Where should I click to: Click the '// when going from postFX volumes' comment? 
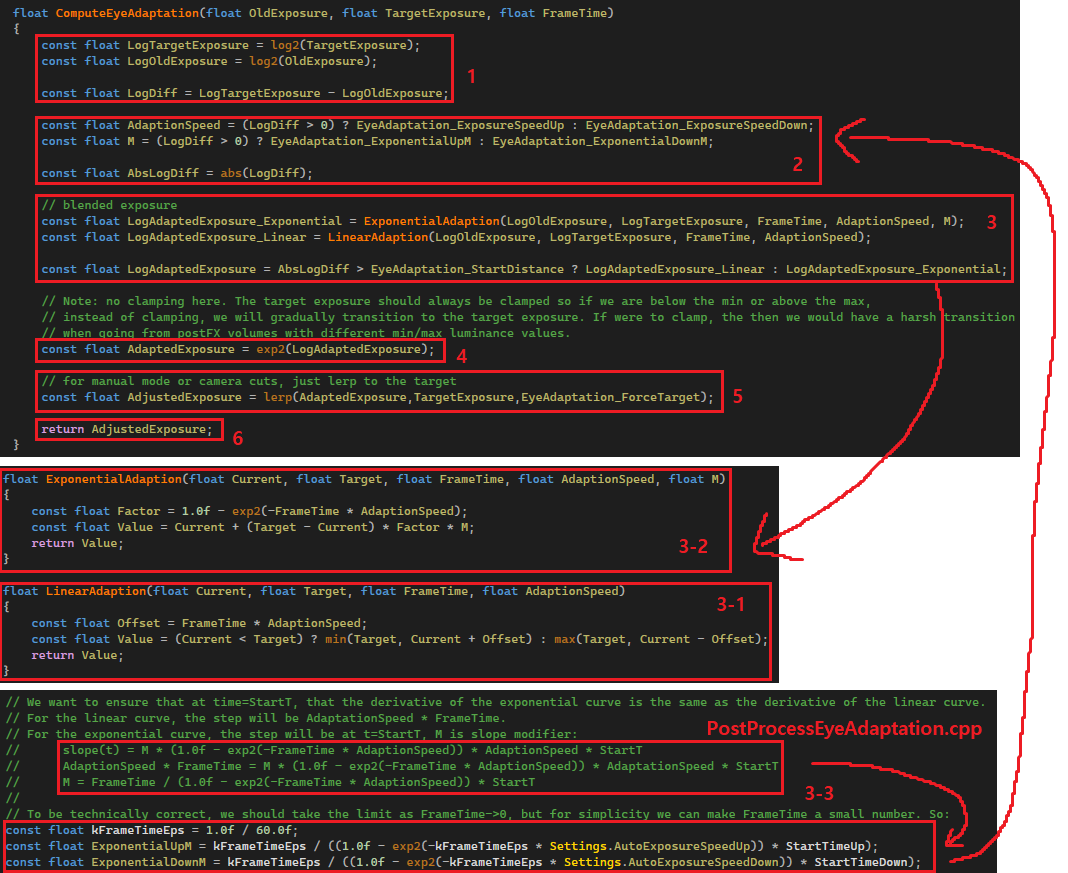[x=304, y=334]
